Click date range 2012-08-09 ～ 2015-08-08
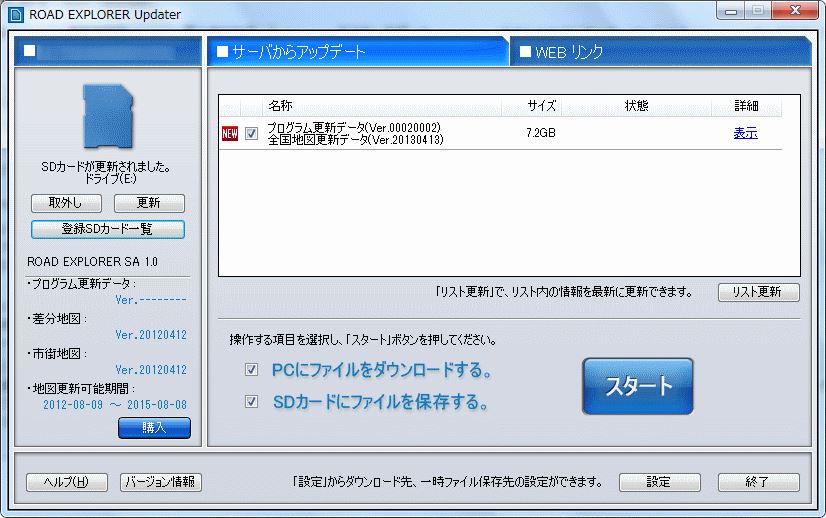The width and height of the screenshot is (826, 518). click(115, 405)
